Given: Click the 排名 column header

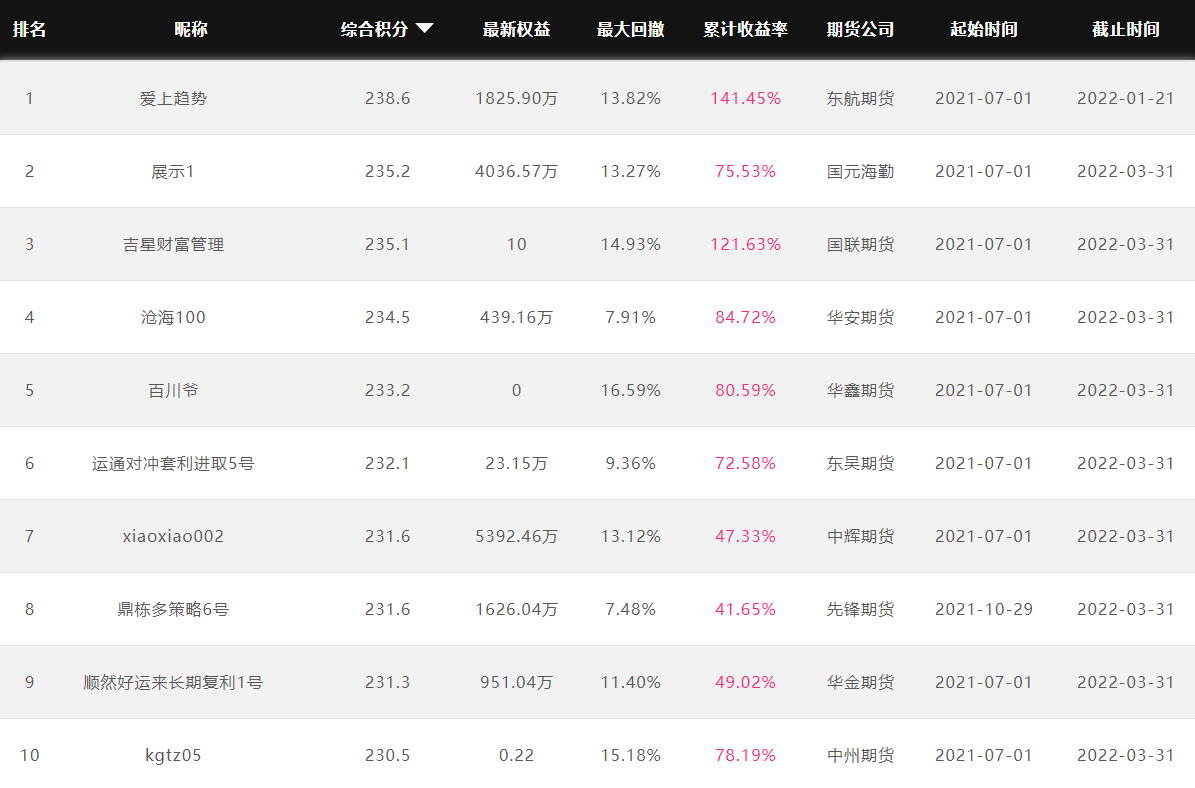Looking at the screenshot, I should coord(30,29).
